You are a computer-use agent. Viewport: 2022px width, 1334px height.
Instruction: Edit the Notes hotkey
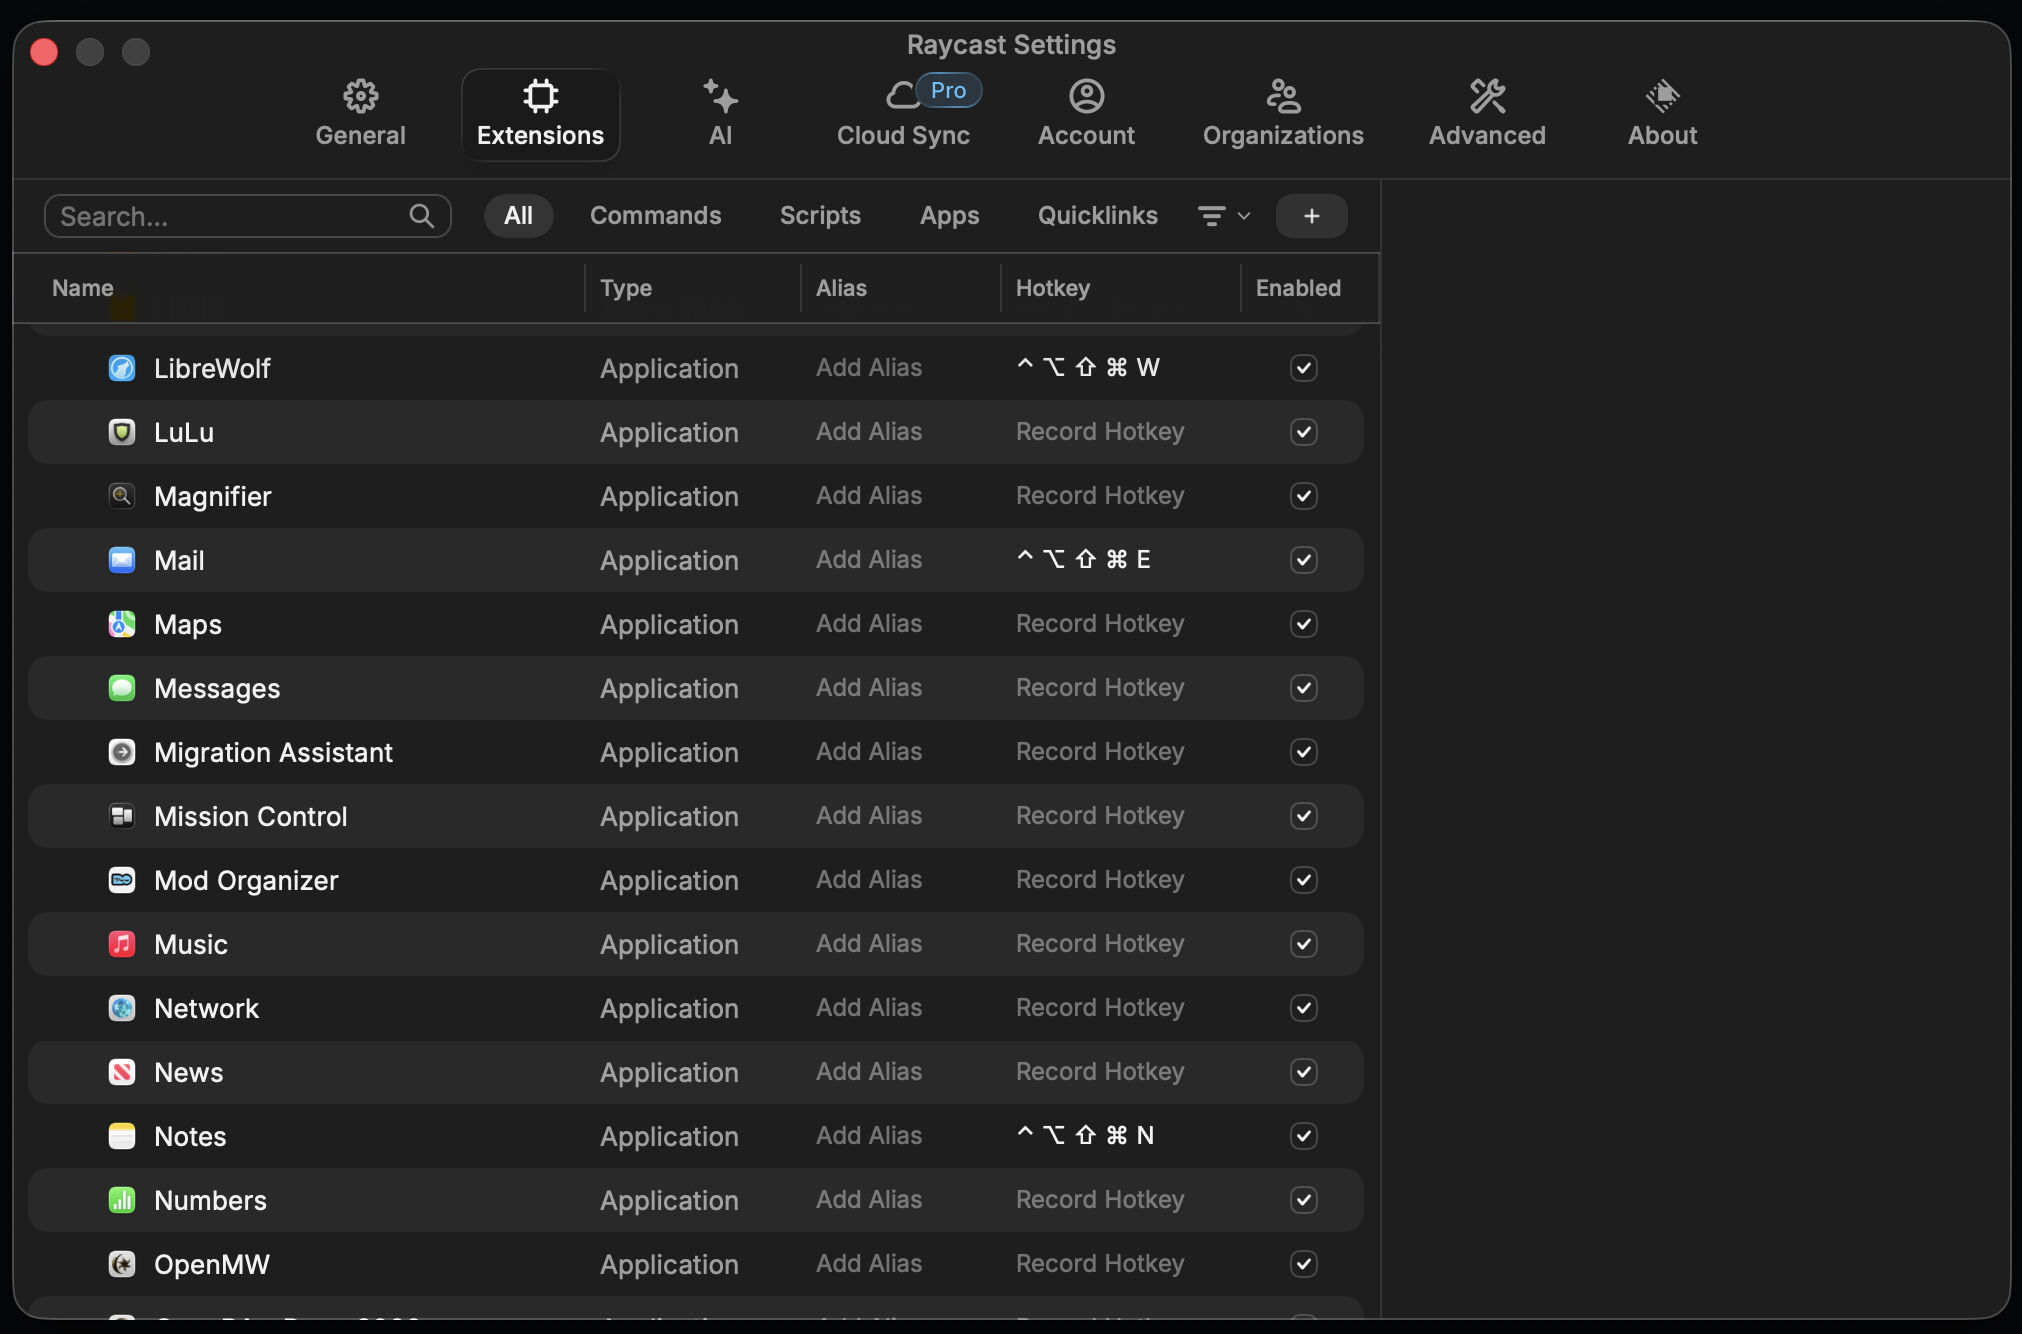coord(1085,1136)
